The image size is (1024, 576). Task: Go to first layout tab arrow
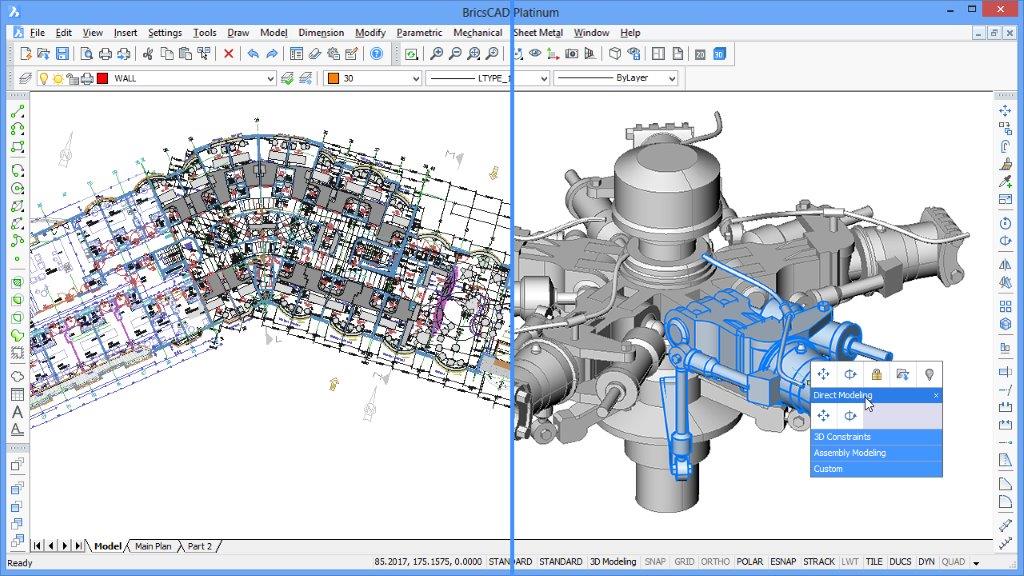click(x=37, y=546)
